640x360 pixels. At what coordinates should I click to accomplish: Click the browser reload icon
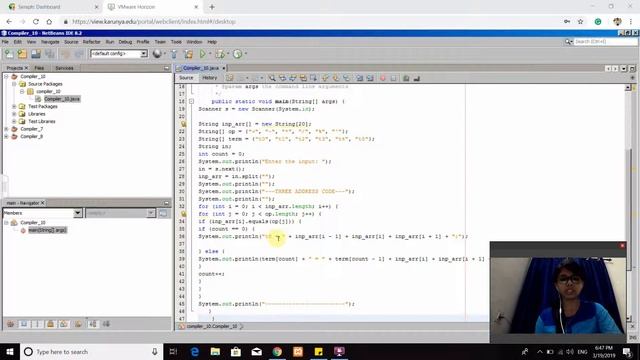36,22
